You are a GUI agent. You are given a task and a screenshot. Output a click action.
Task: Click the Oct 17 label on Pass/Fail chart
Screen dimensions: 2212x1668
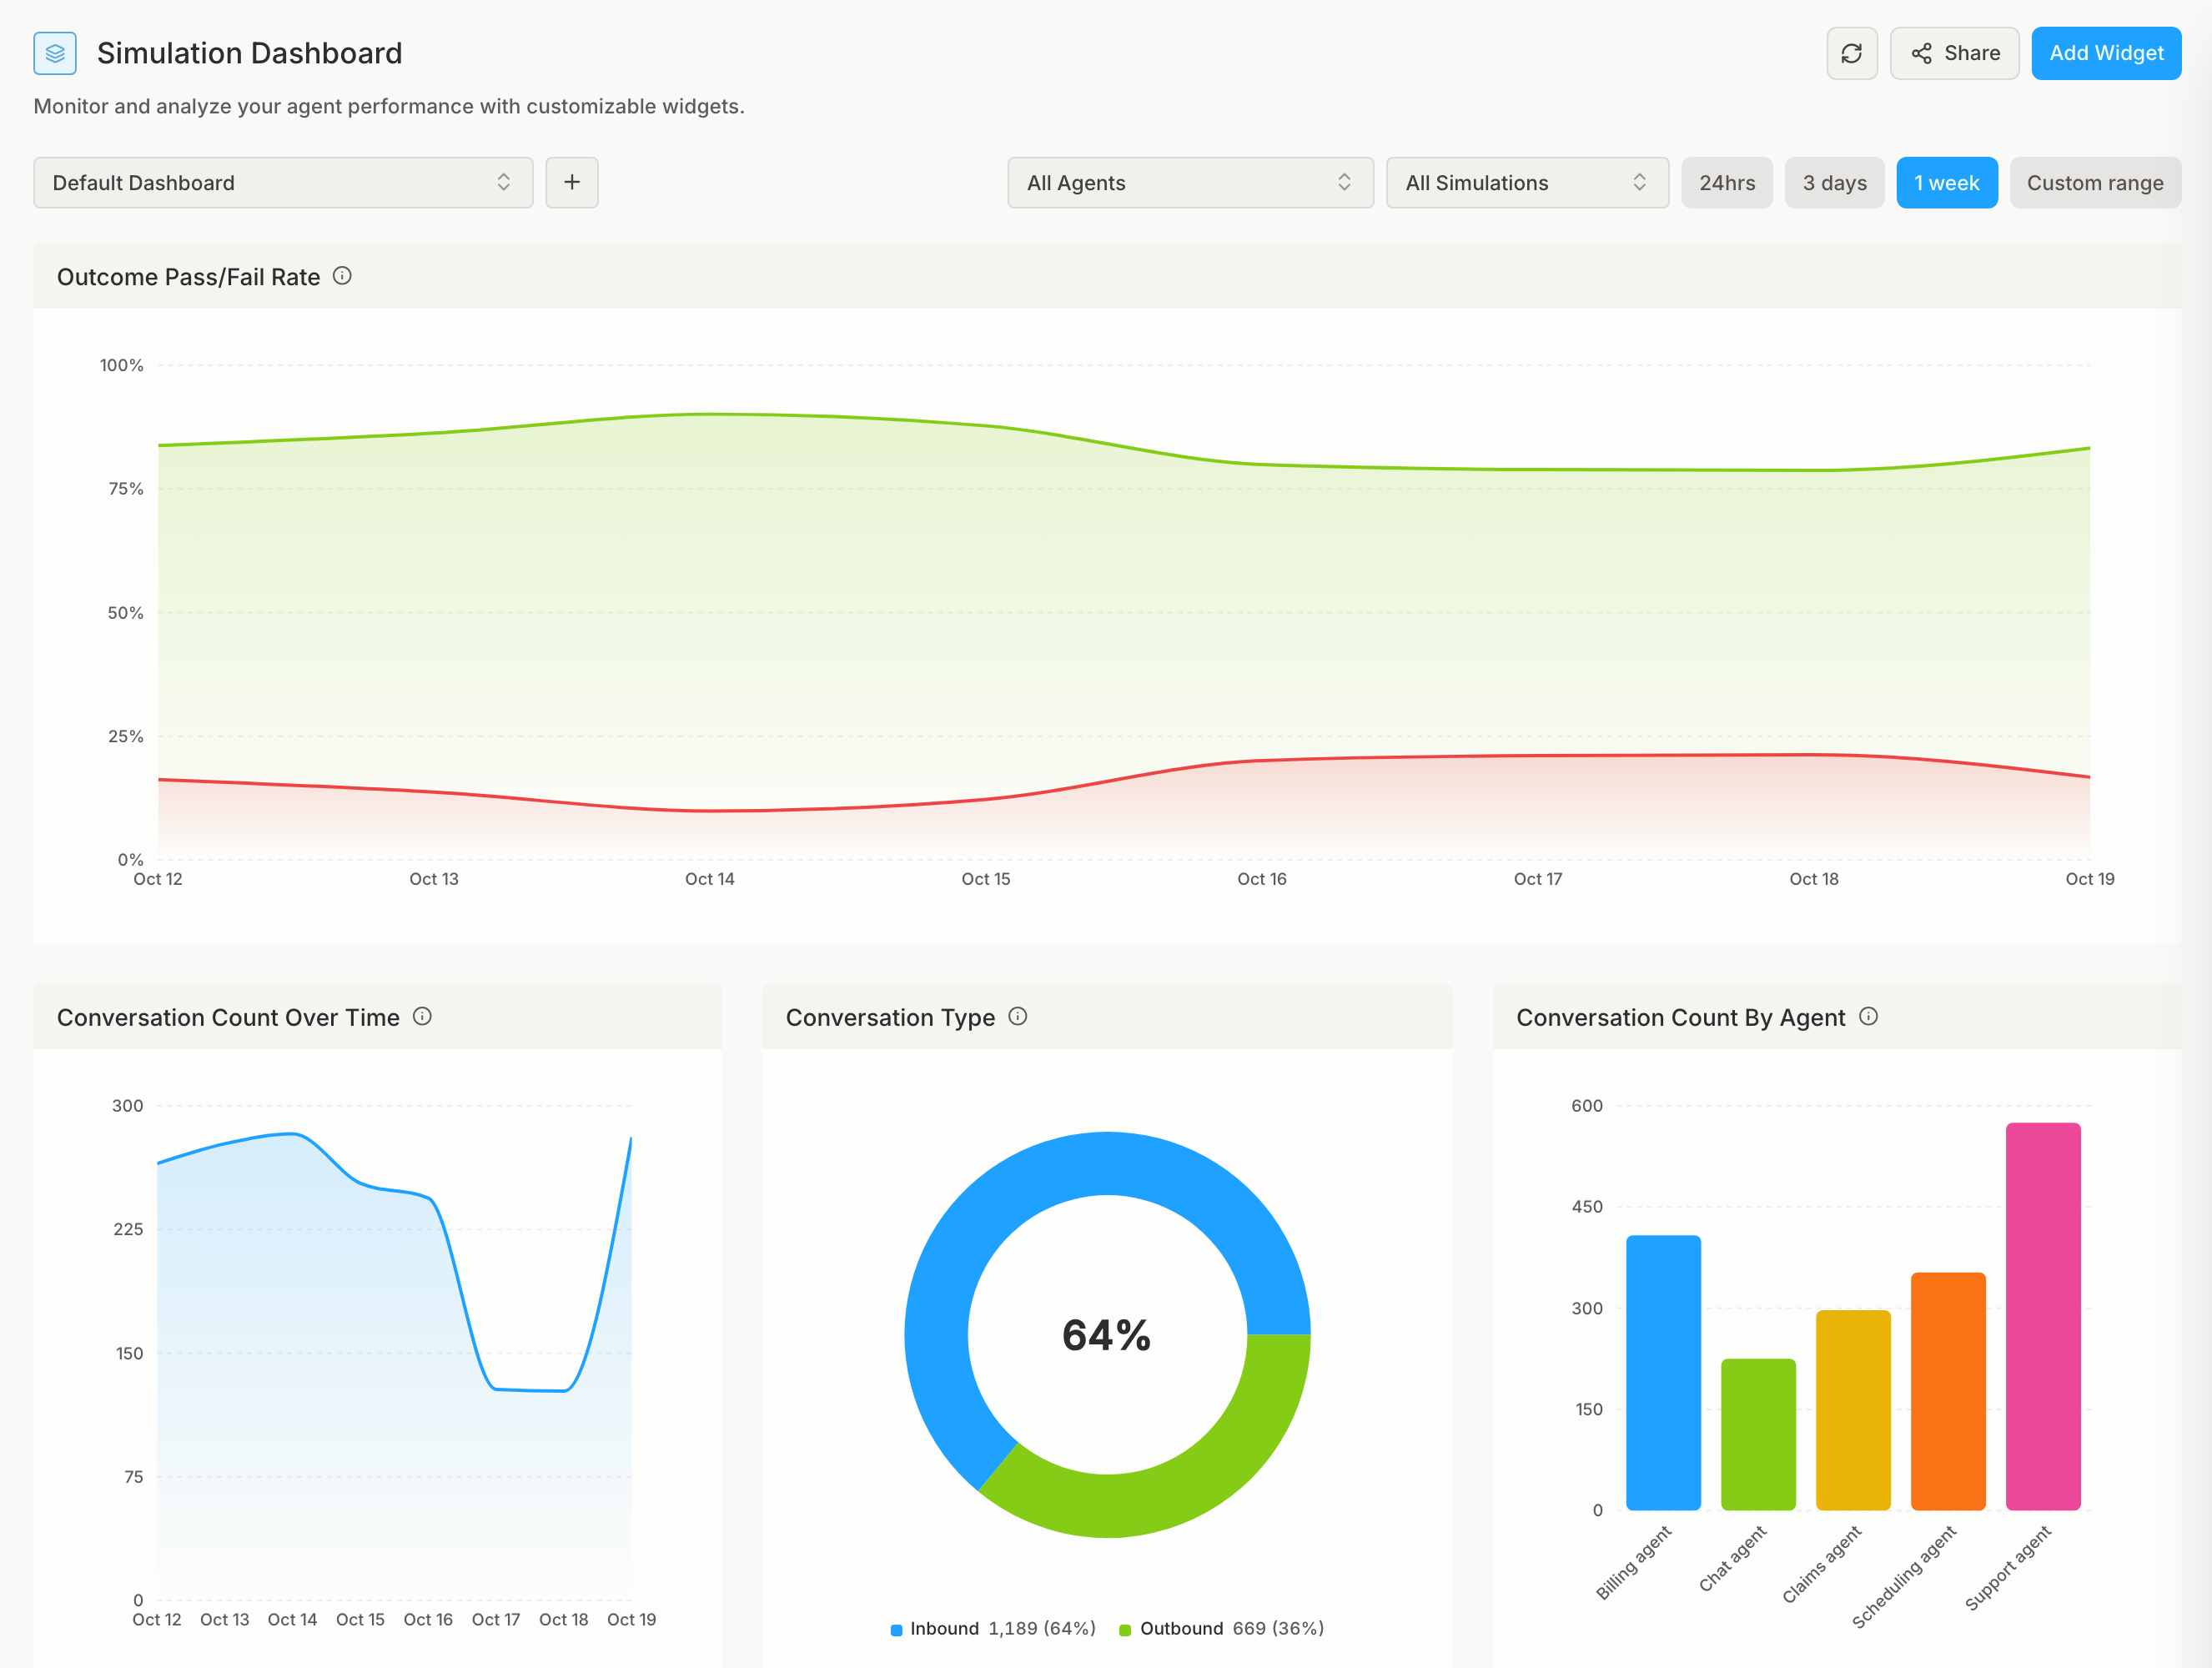coord(1538,879)
